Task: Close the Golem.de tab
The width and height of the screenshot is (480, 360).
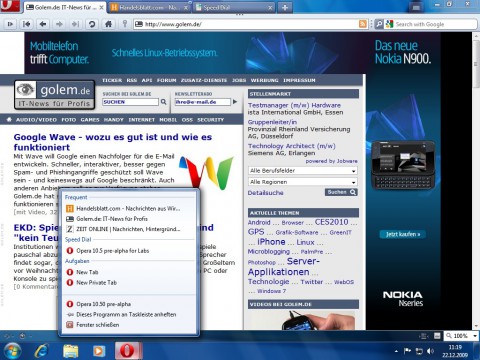Action: pos(101,7)
